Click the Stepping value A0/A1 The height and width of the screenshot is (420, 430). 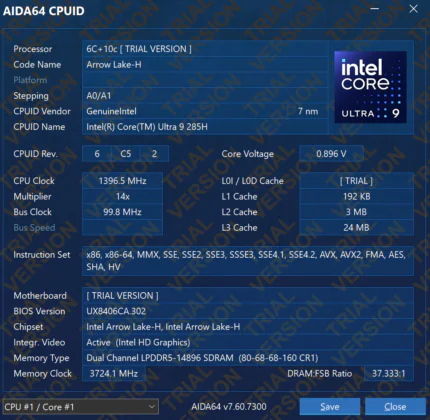click(99, 96)
